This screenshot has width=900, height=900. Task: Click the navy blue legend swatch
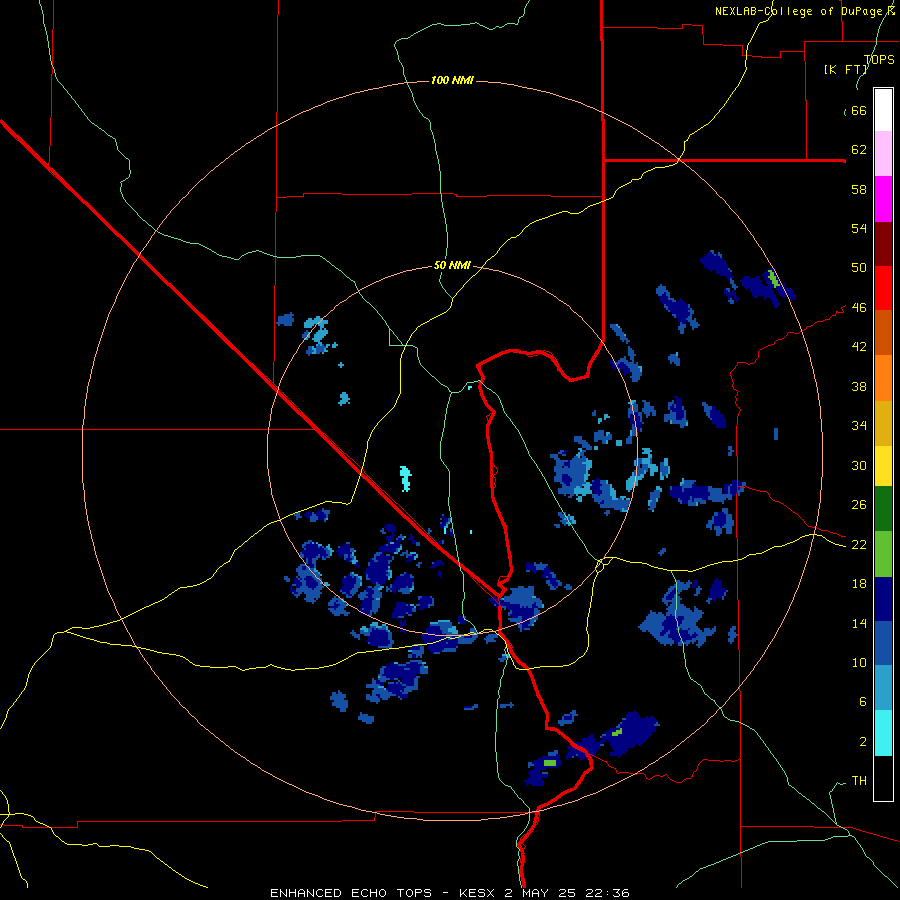tap(883, 599)
